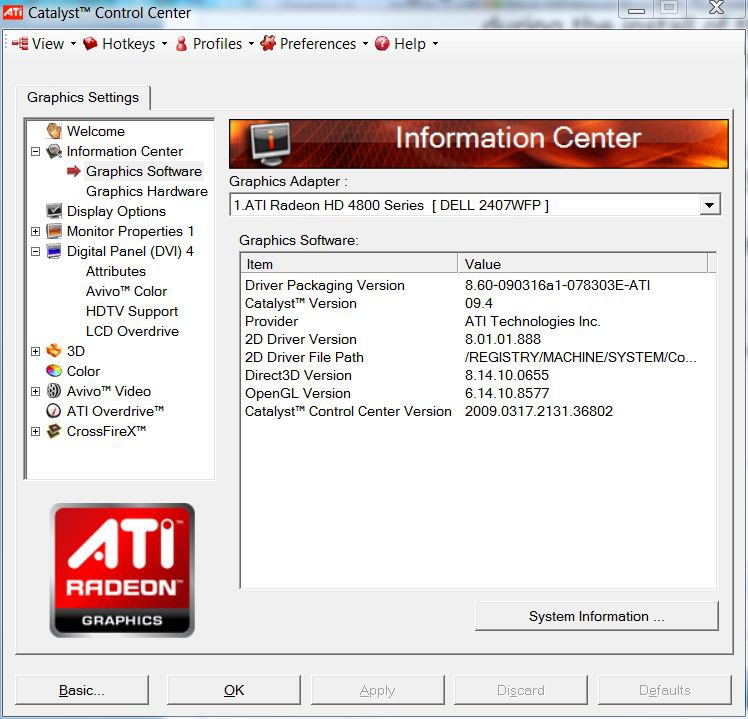The height and width of the screenshot is (719, 748).
Task: Open the Help menu
Action: click(406, 44)
